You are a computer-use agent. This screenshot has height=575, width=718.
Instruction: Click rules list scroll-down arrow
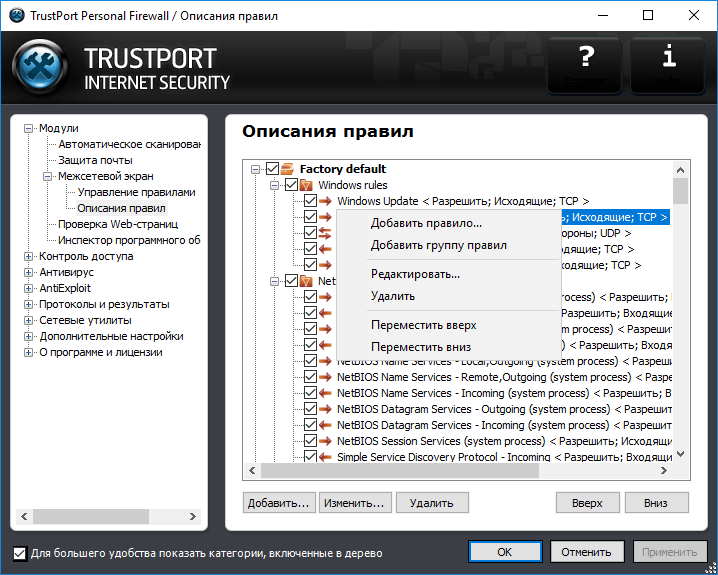pos(680,454)
